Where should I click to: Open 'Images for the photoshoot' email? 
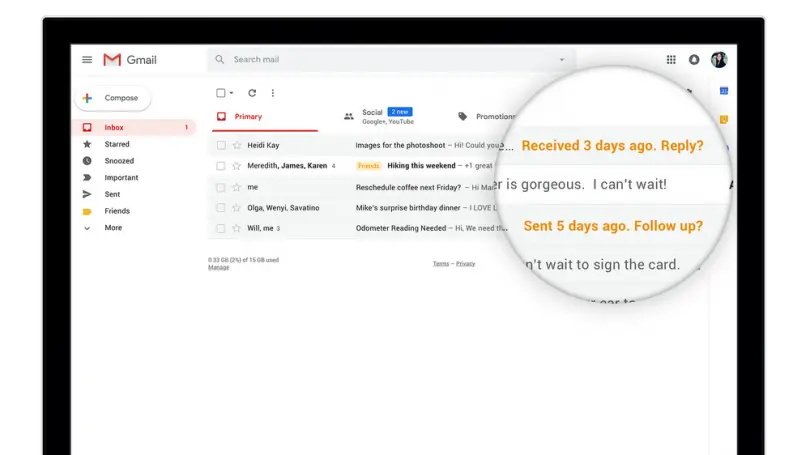pos(400,146)
